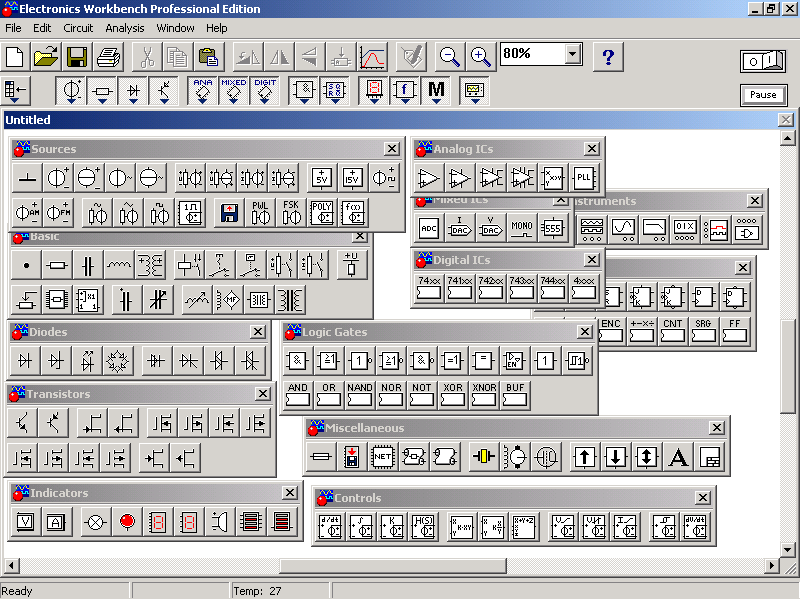This screenshot has height=600, width=800.
Task: Pick the XOR gate template
Action: (453, 394)
